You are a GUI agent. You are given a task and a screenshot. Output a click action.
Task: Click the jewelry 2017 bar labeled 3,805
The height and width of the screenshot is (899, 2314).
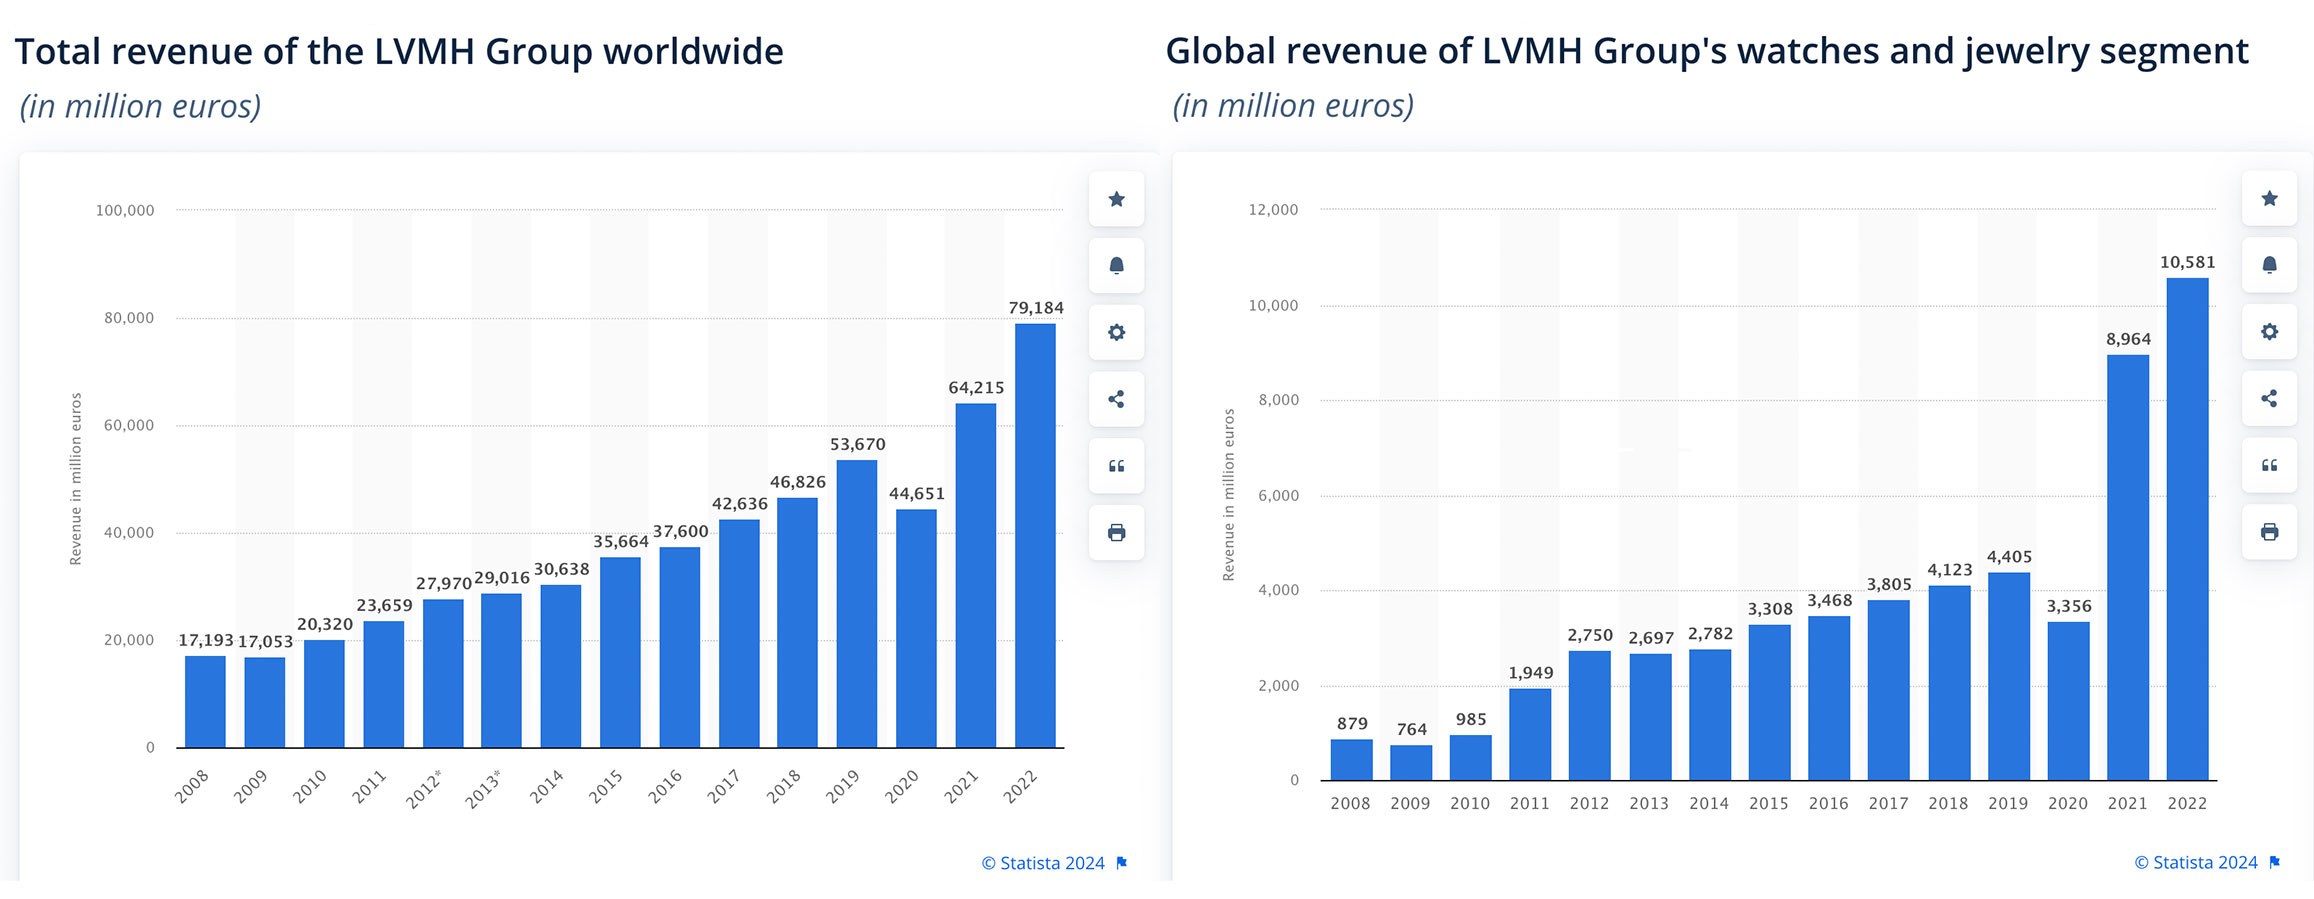tap(1888, 690)
